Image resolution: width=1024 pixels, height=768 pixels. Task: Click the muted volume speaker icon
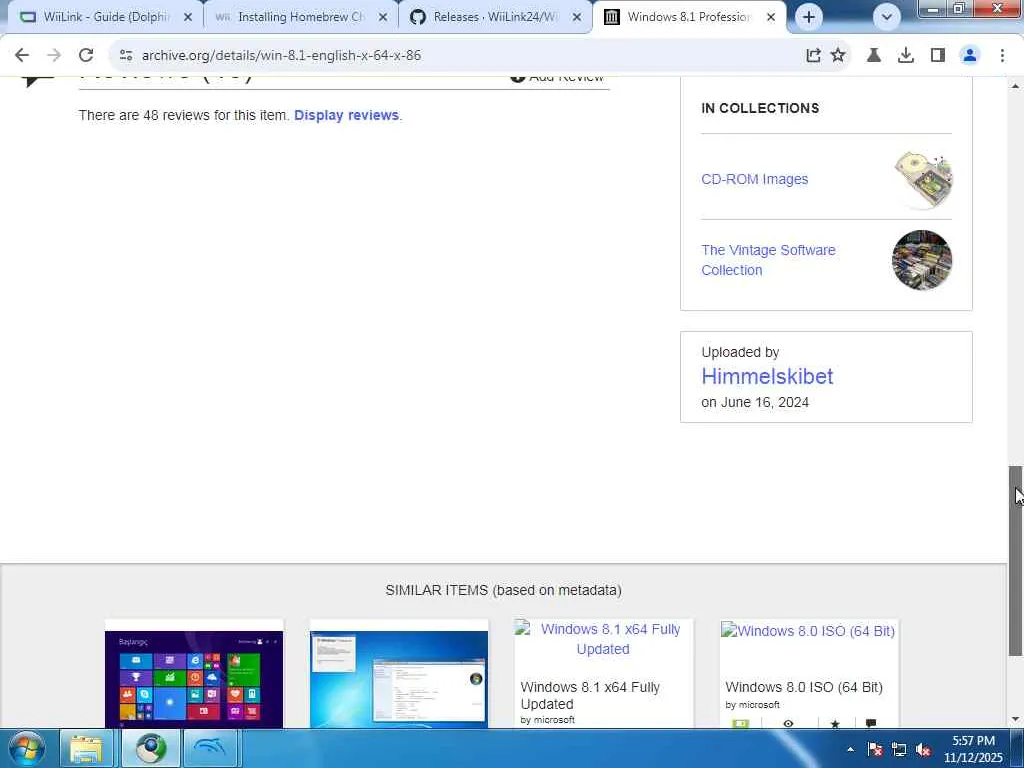pos(923,750)
